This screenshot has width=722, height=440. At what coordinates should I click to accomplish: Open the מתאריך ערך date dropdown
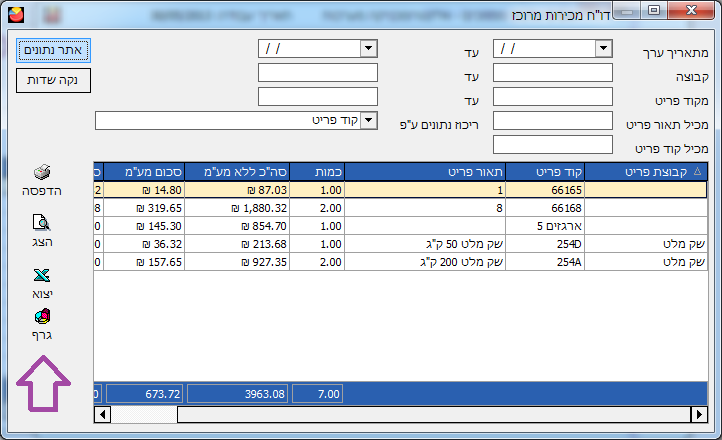coord(603,48)
